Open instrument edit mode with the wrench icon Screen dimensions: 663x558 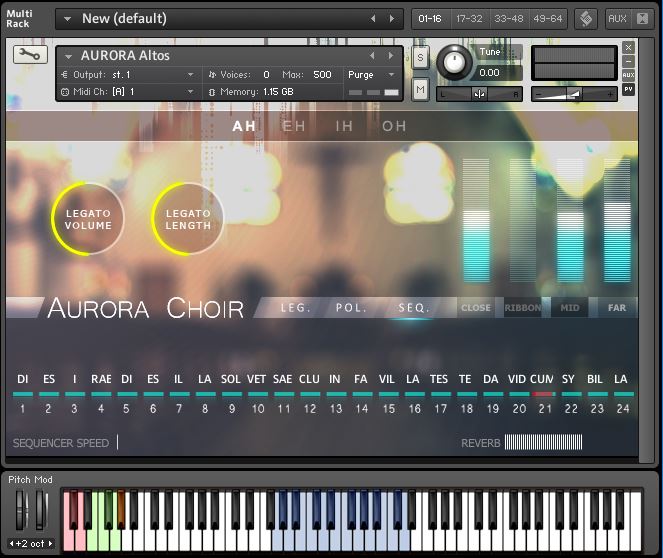[30, 54]
